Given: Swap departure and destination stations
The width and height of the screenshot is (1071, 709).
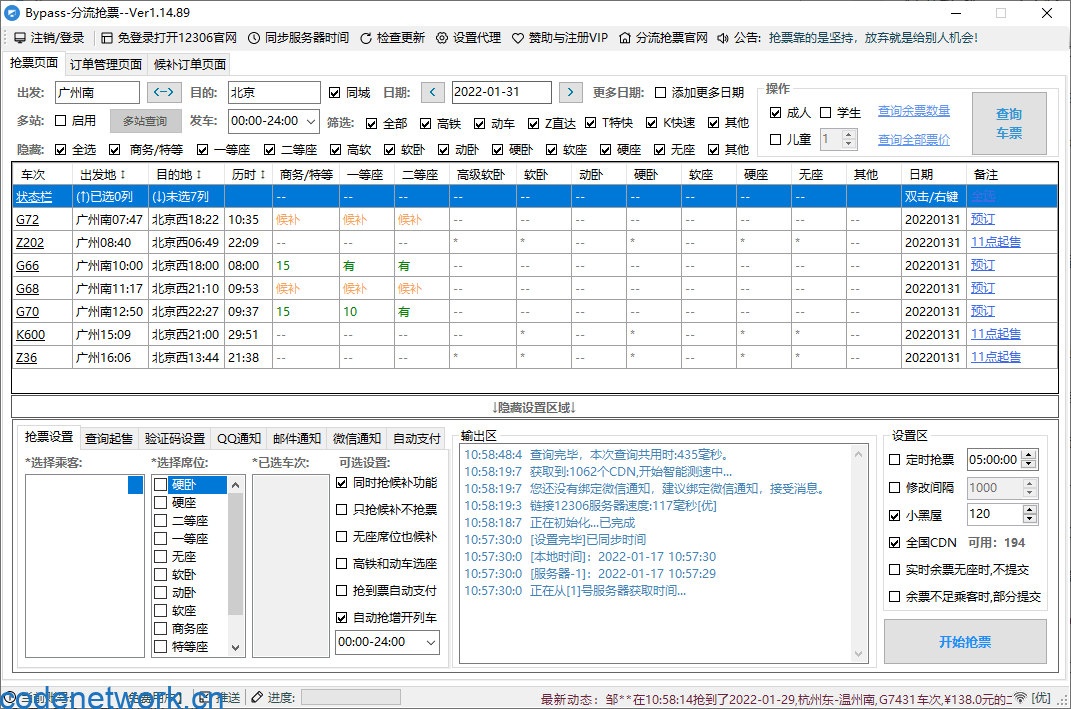Looking at the screenshot, I should click(x=164, y=92).
